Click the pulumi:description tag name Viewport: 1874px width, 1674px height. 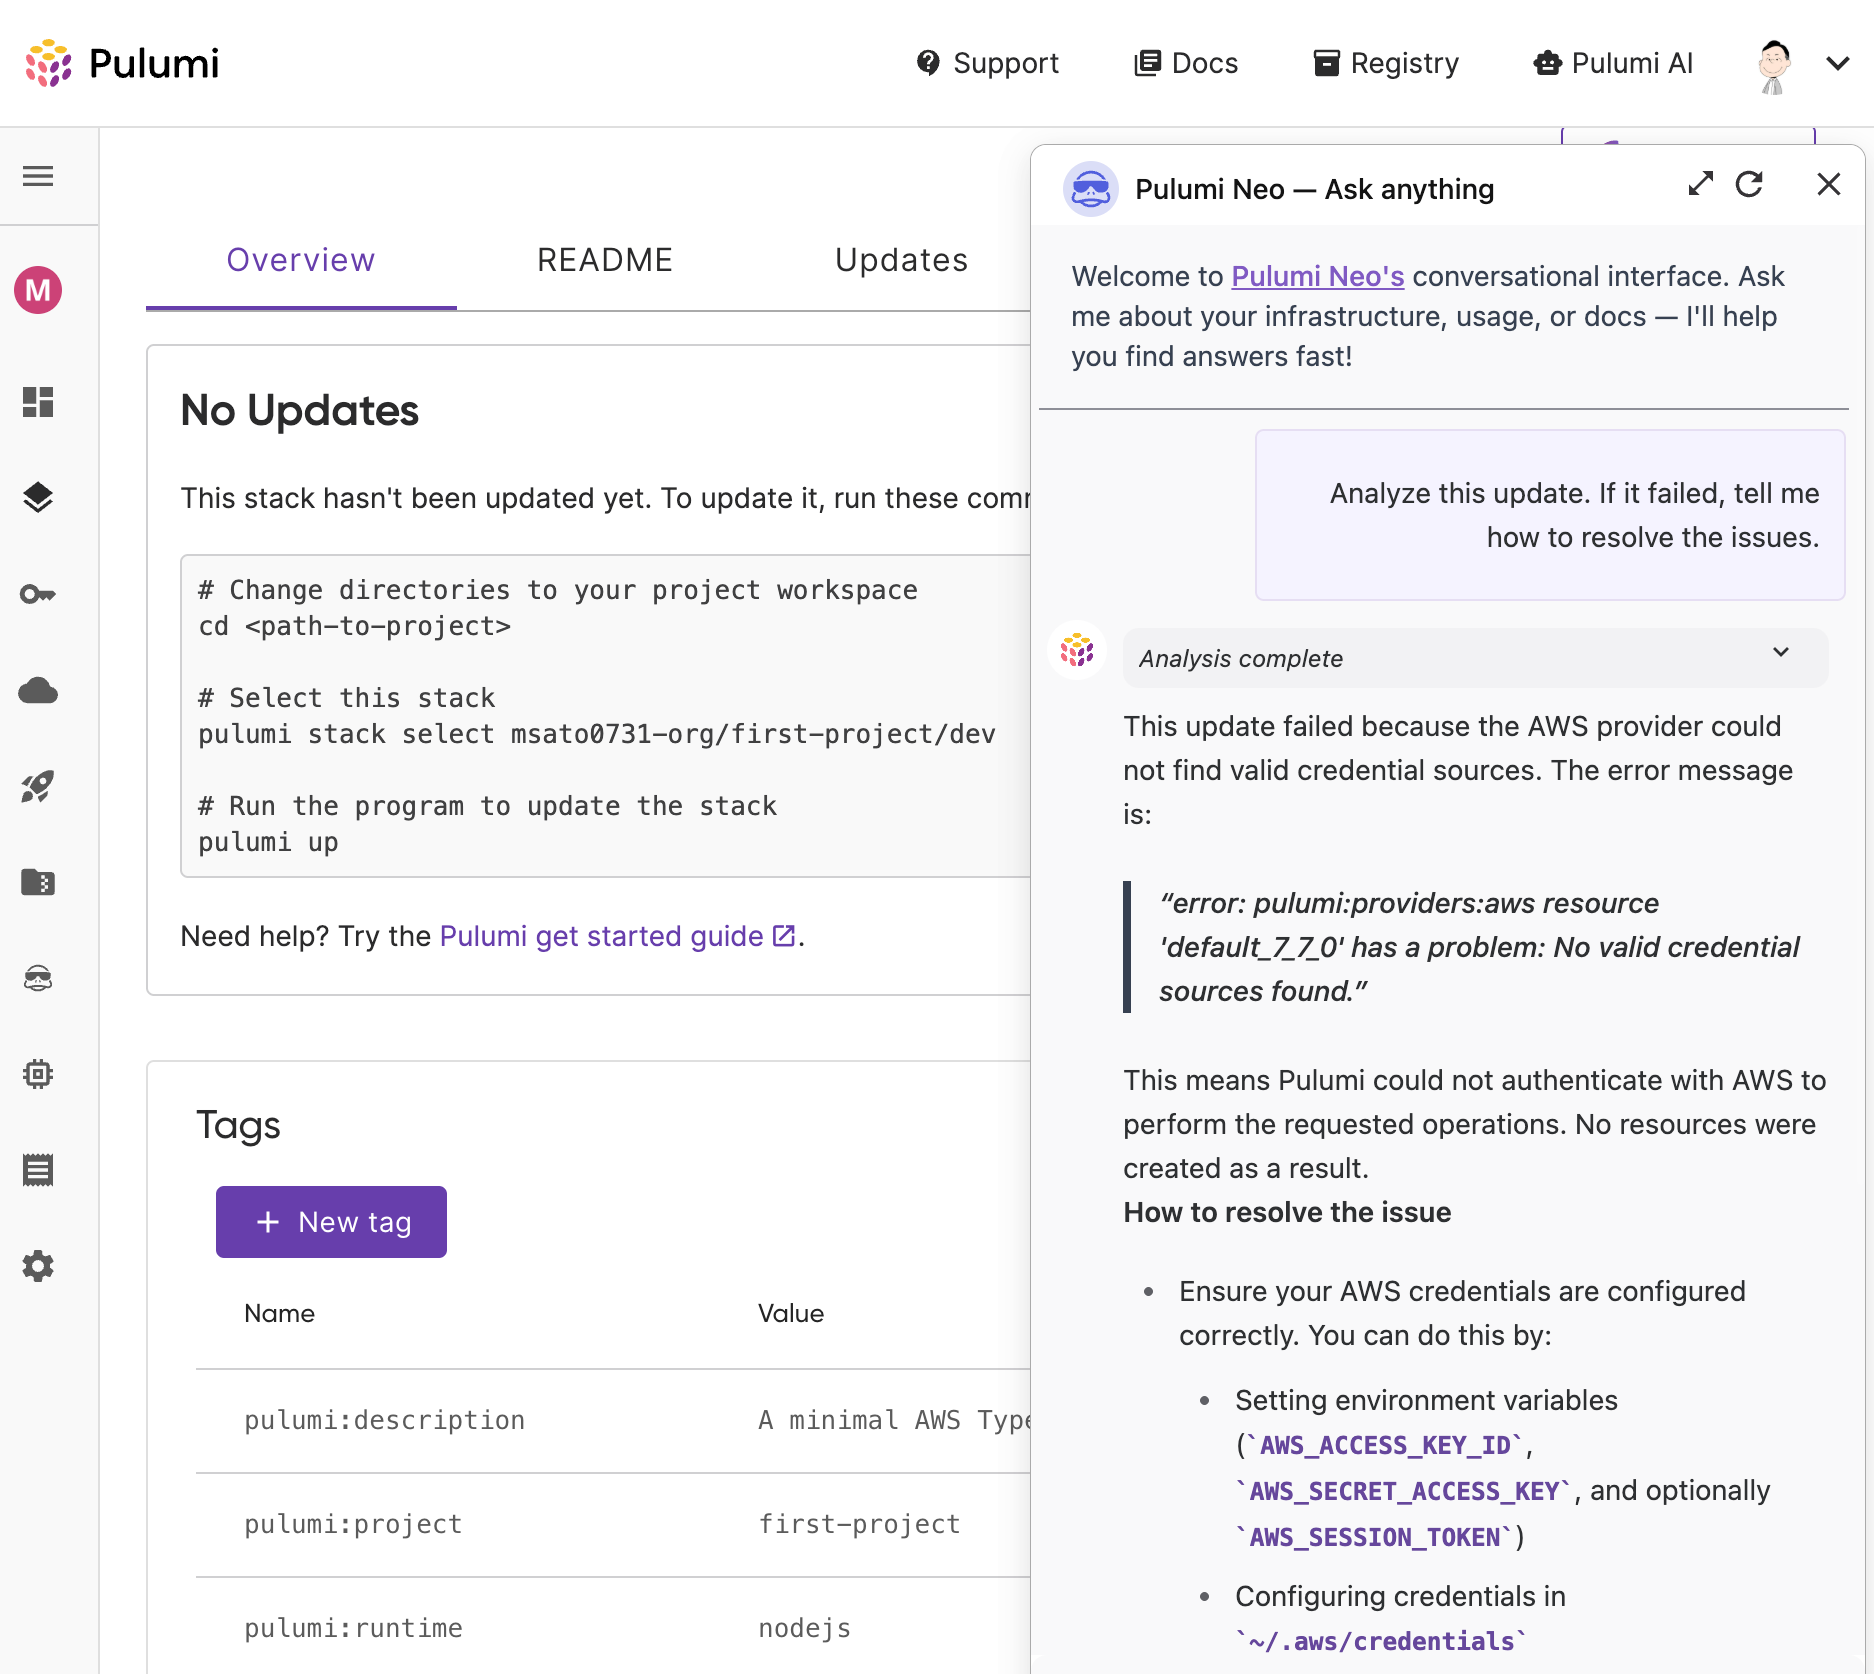pos(384,1420)
